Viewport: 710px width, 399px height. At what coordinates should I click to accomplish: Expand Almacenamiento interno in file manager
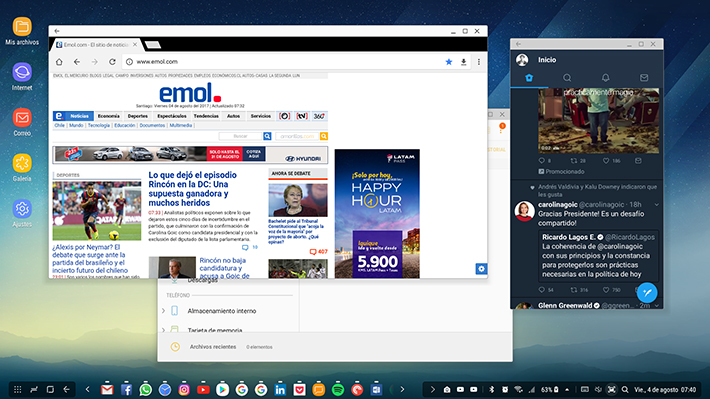point(163,311)
